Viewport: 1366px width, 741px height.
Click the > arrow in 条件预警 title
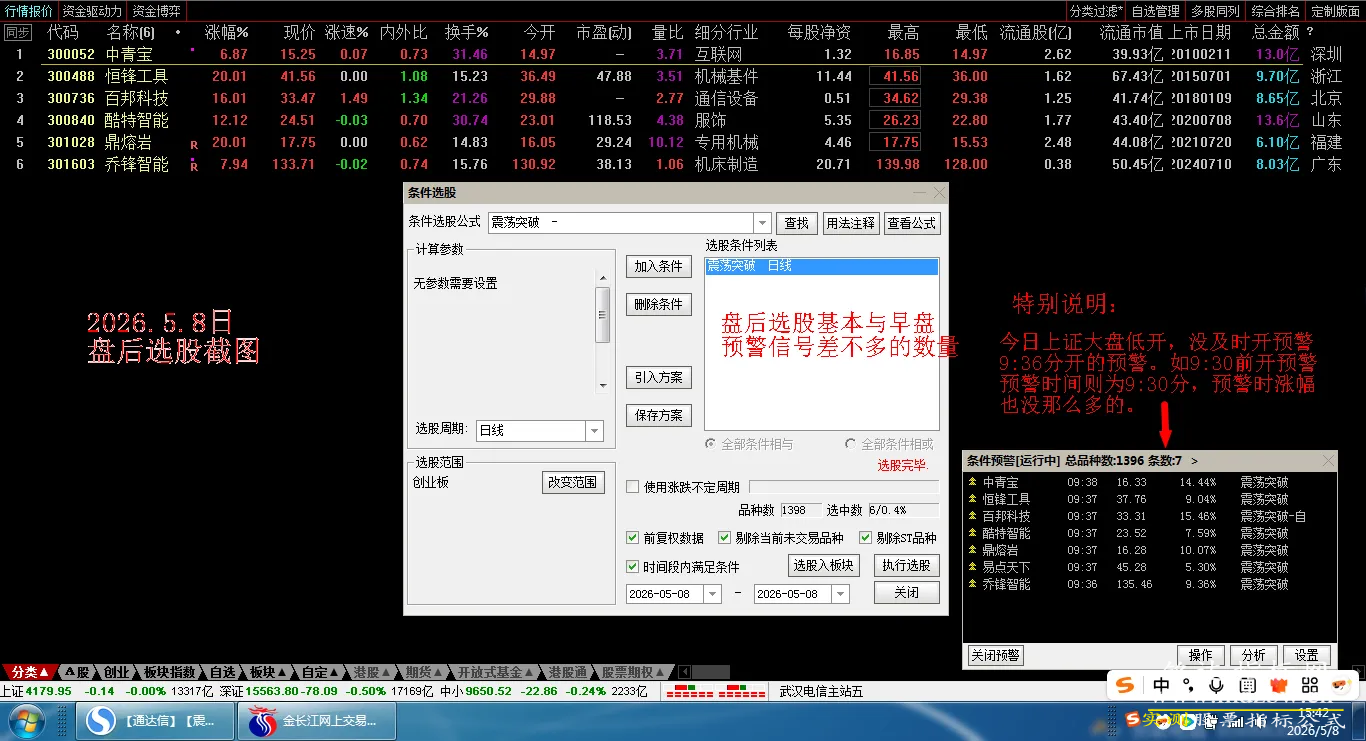point(1194,461)
